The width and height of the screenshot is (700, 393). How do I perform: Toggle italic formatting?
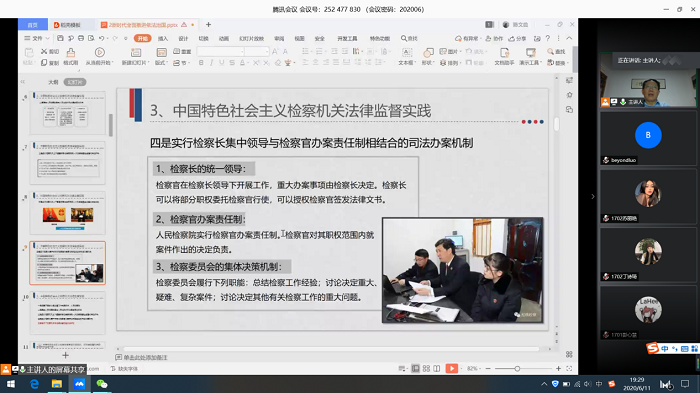click(x=212, y=63)
